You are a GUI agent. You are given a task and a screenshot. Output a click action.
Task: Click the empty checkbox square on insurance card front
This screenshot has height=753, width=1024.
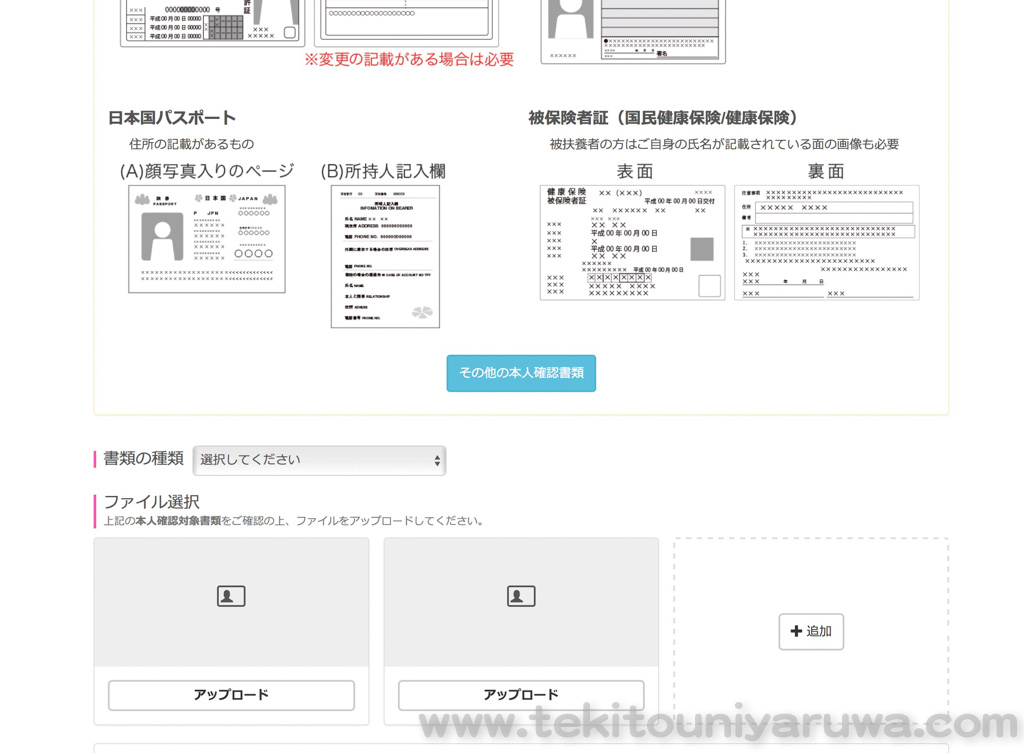tap(709, 286)
